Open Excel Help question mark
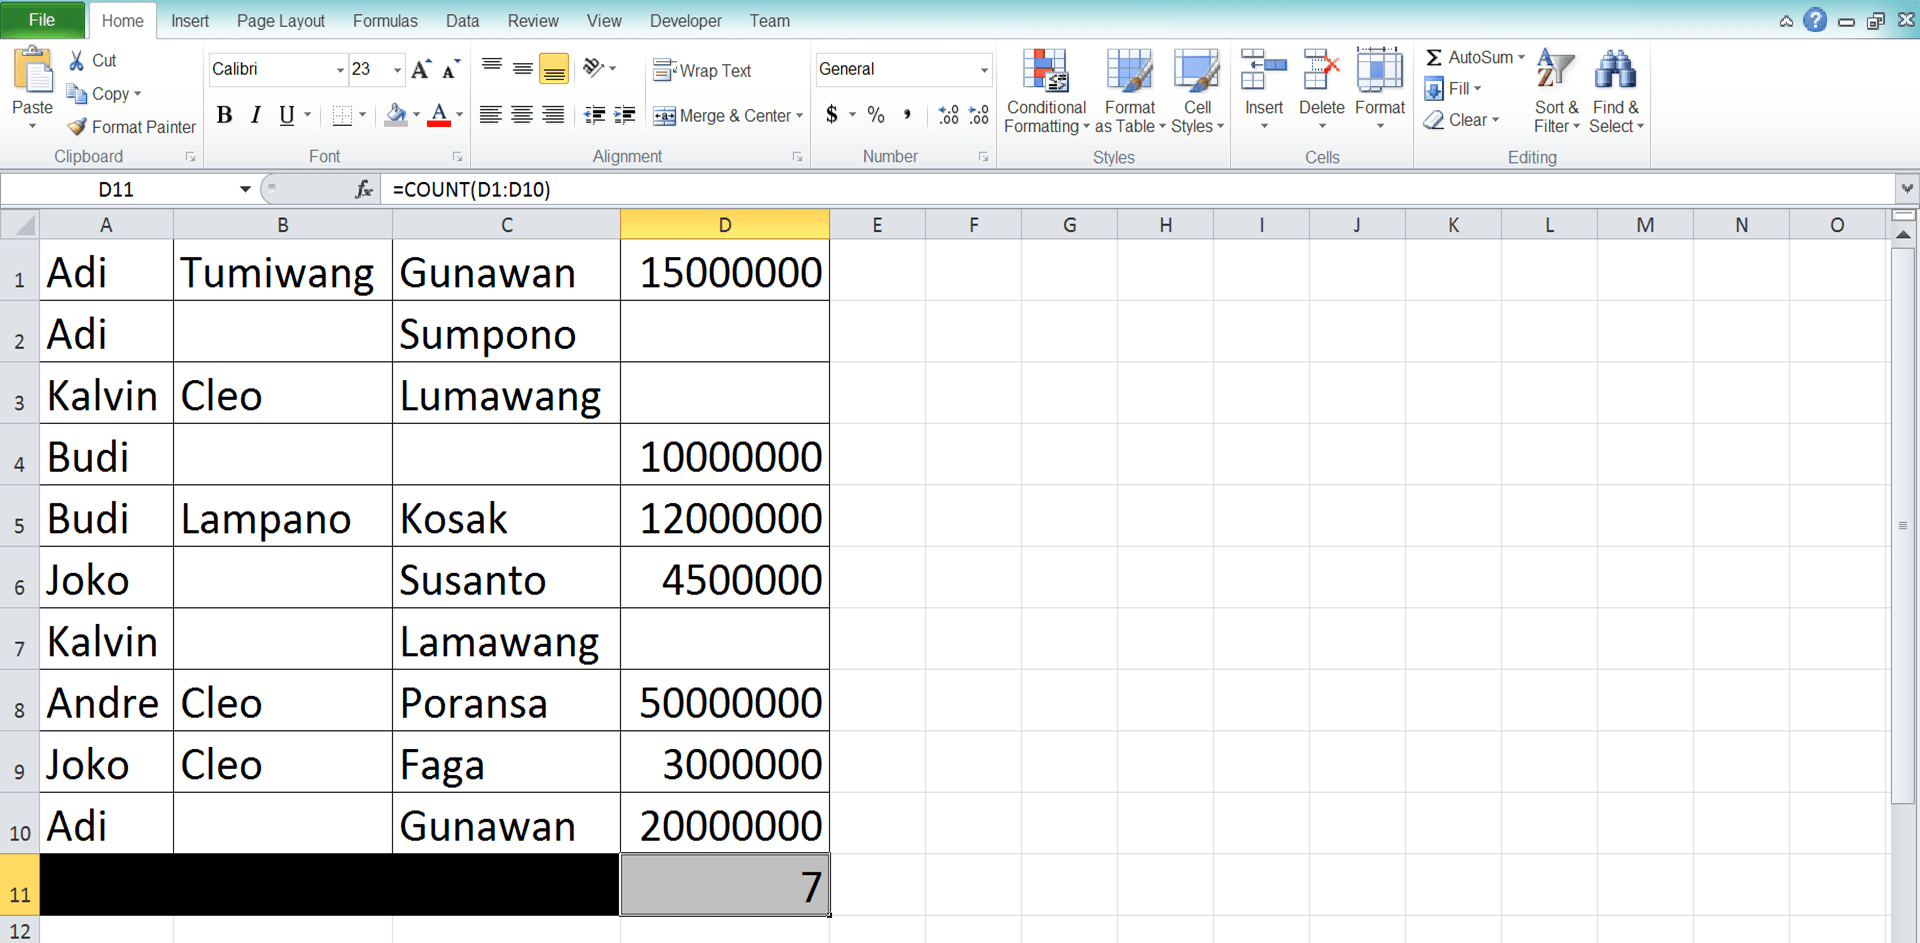1920x943 pixels. 1815,20
